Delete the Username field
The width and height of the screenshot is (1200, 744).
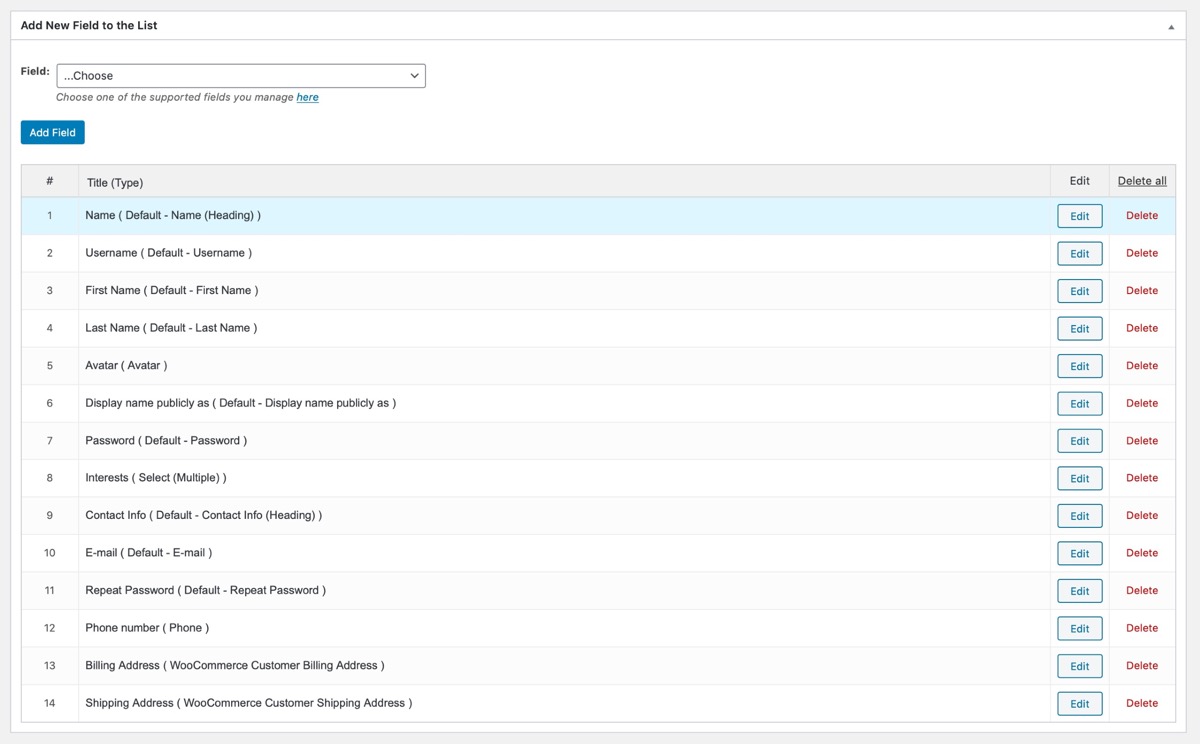pyautogui.click(x=1142, y=253)
